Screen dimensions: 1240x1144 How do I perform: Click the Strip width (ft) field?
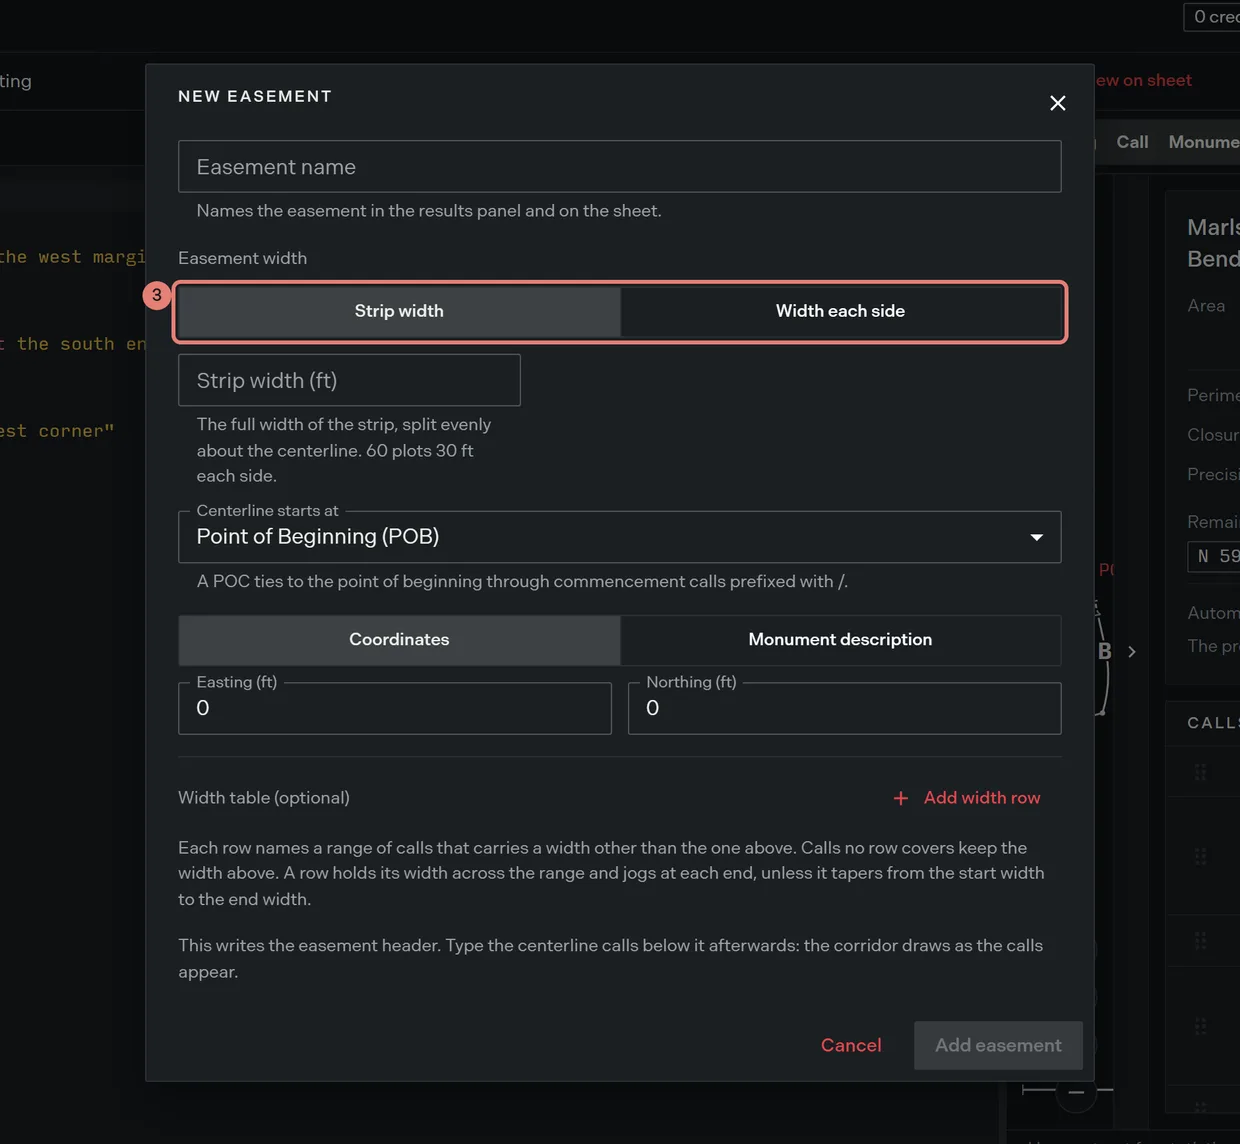pyautogui.click(x=349, y=380)
